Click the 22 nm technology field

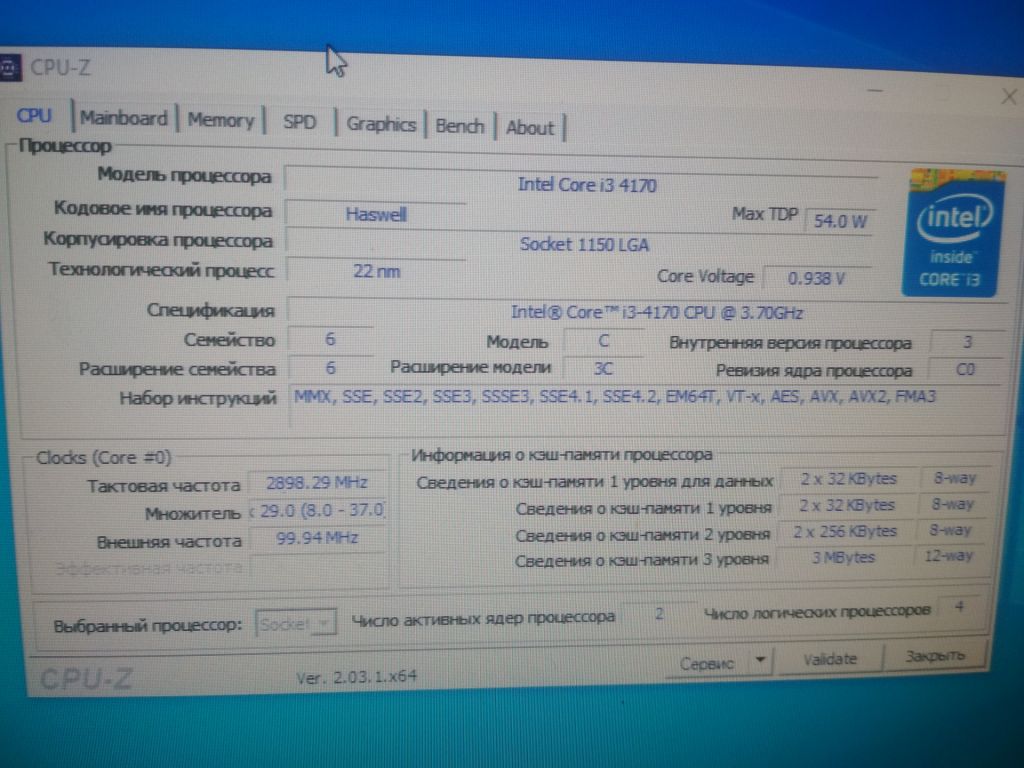376,271
